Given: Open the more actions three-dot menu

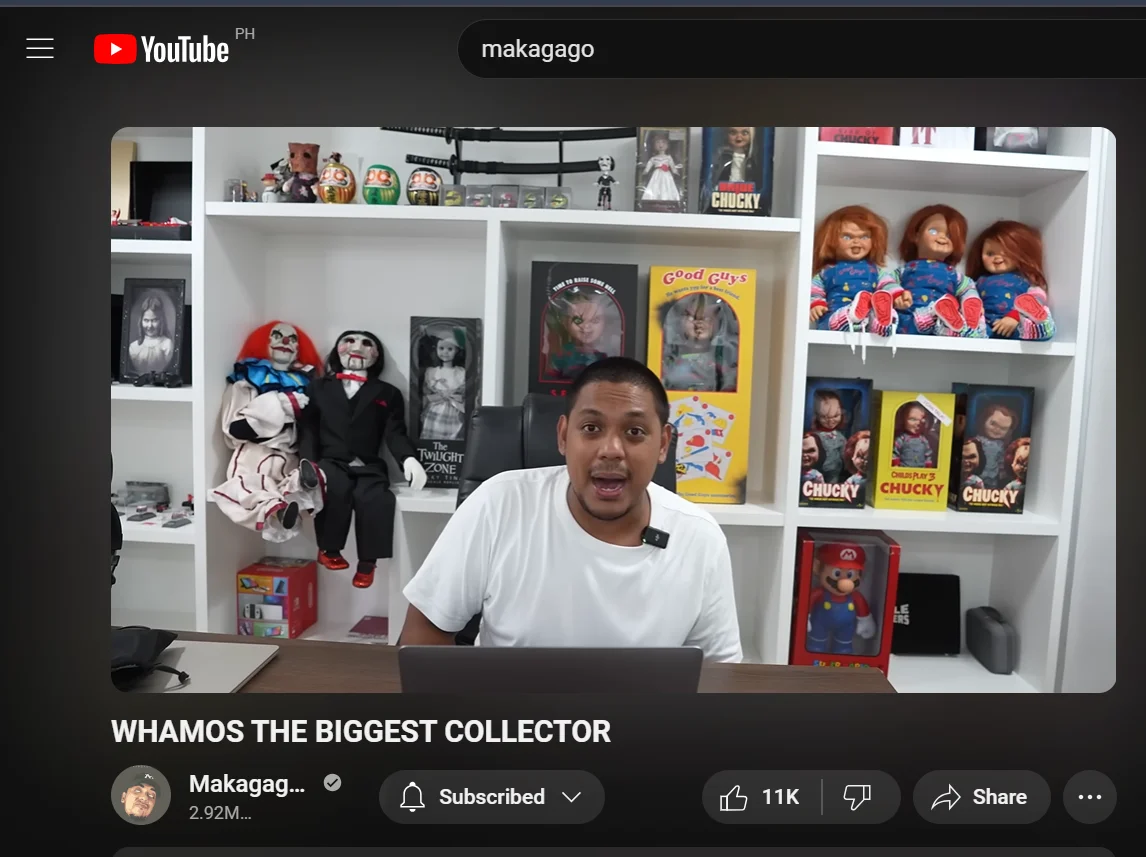Looking at the screenshot, I should (1090, 796).
